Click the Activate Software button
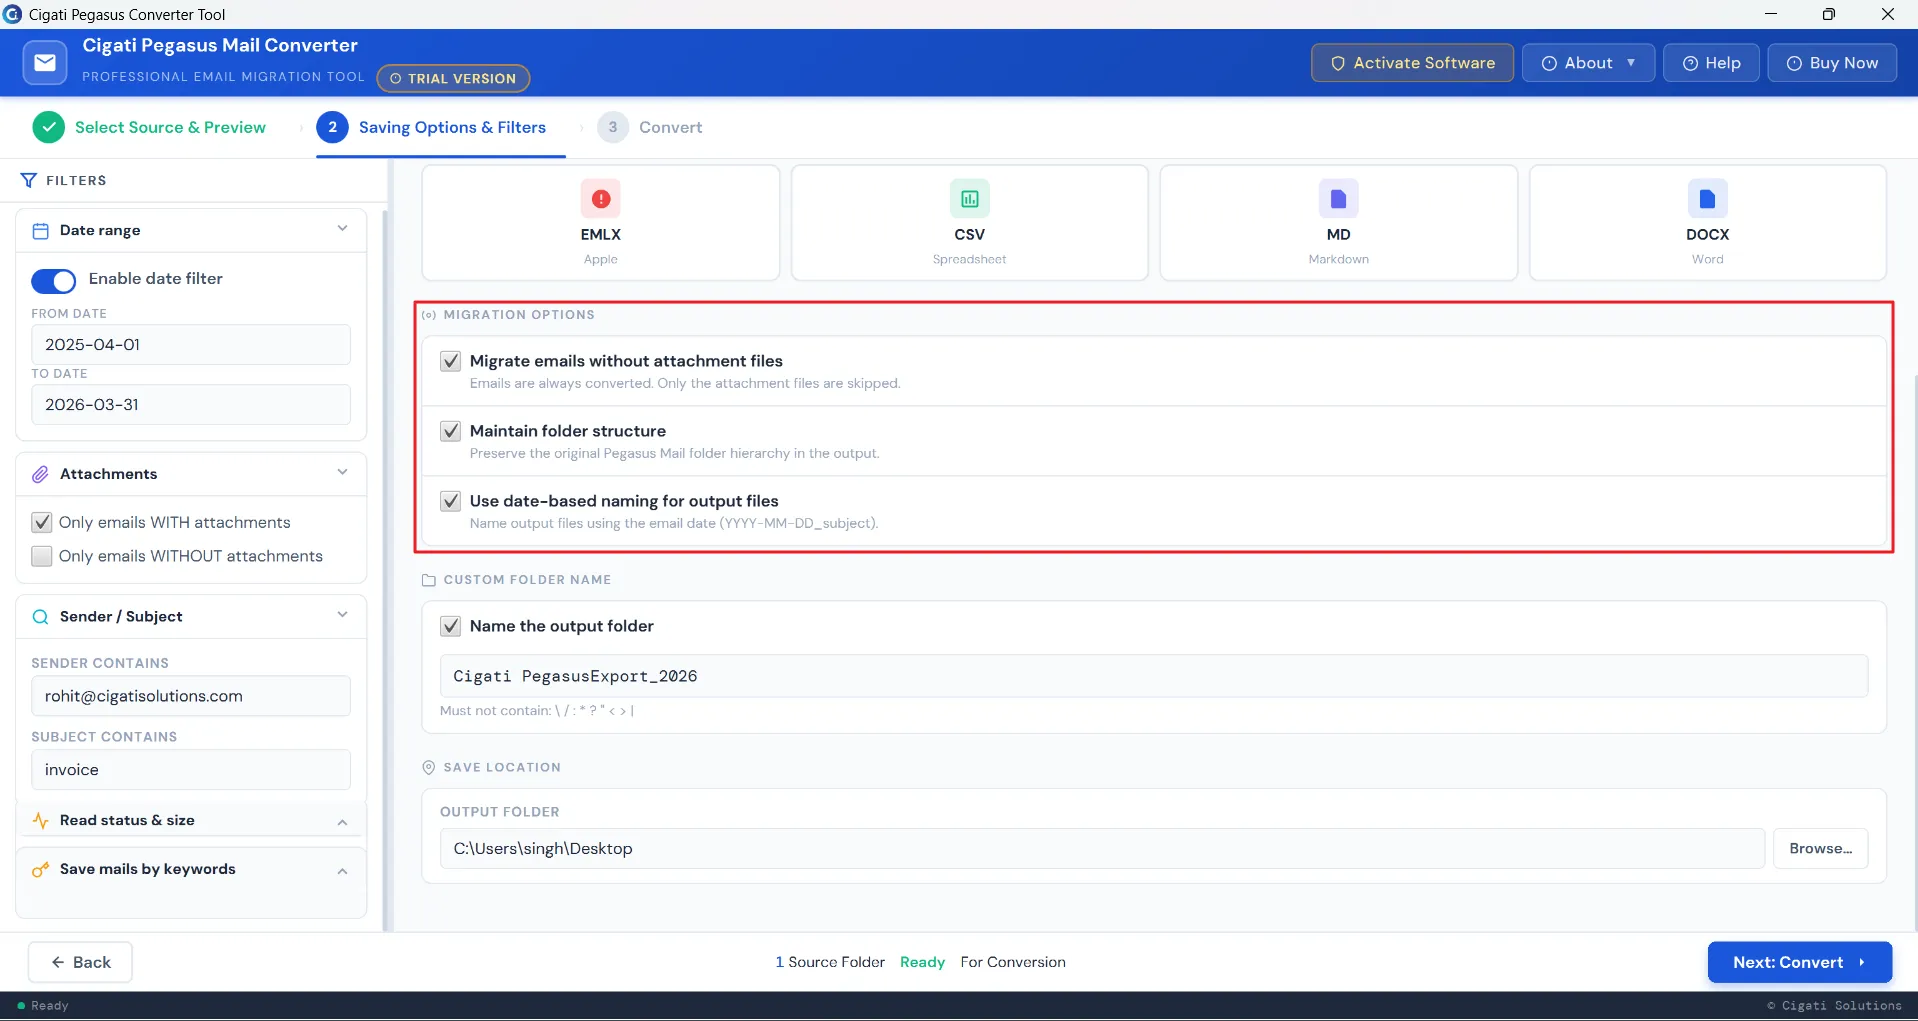This screenshot has height=1021, width=1918. pyautogui.click(x=1412, y=63)
